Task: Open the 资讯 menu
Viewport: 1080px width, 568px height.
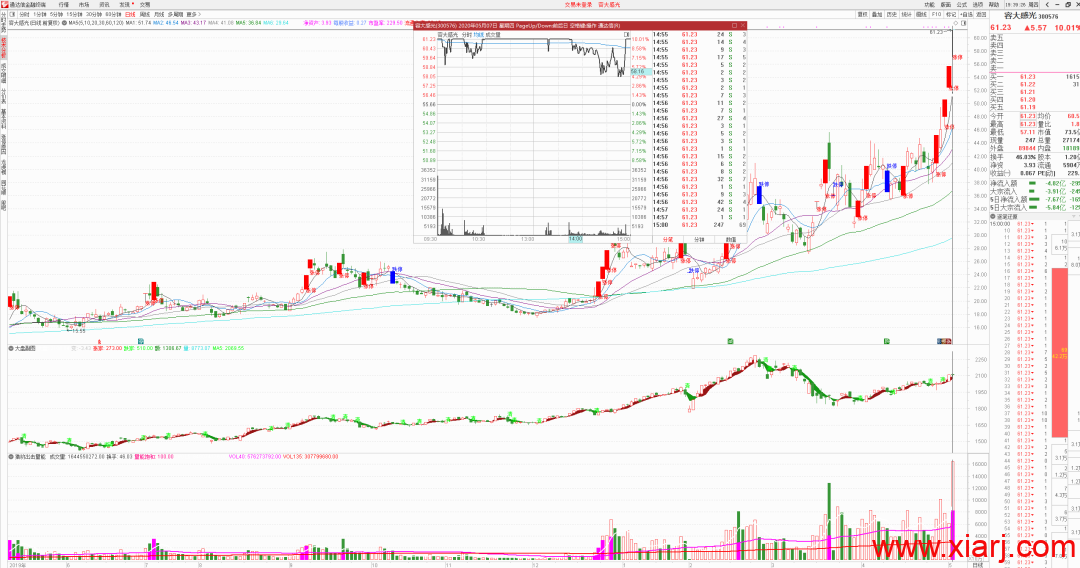Action: point(105,5)
